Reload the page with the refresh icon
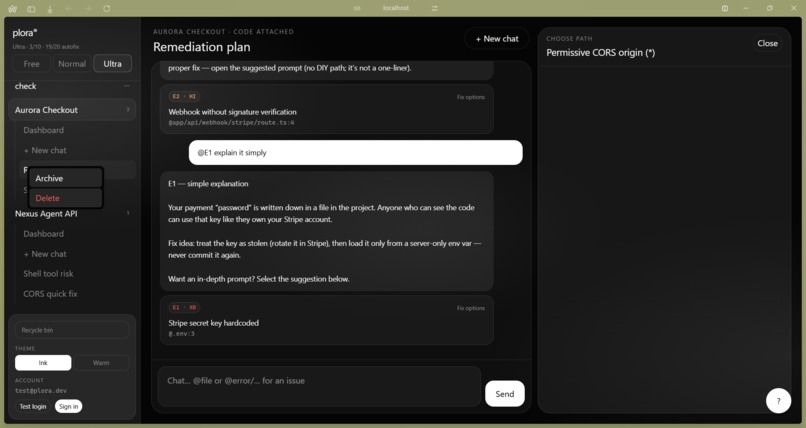806x428 pixels. (107, 9)
